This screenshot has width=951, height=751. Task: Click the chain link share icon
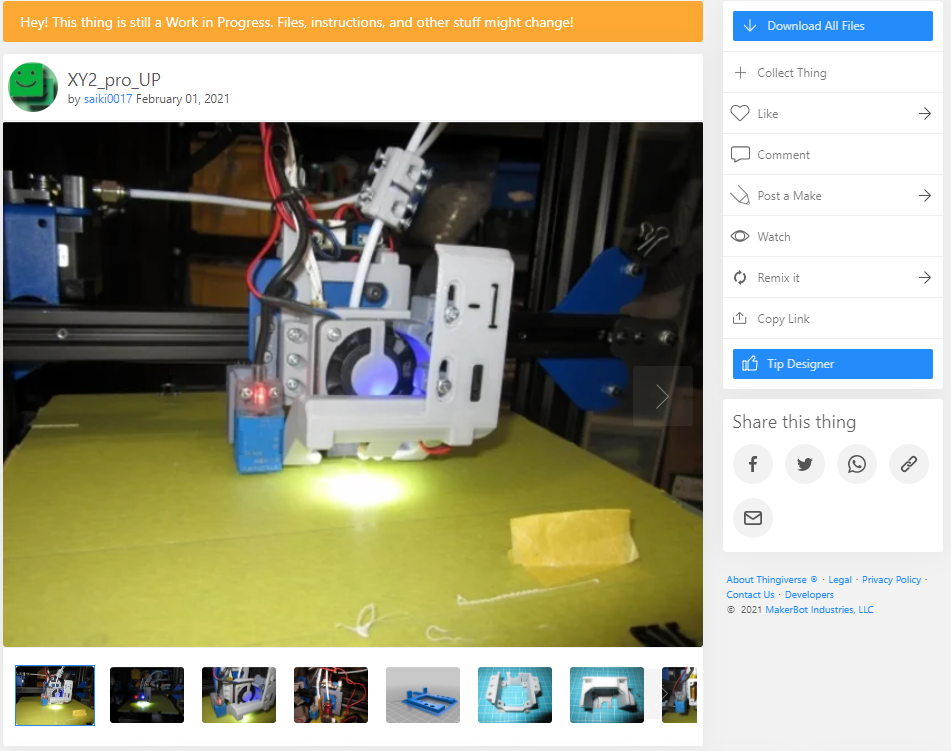(x=909, y=465)
